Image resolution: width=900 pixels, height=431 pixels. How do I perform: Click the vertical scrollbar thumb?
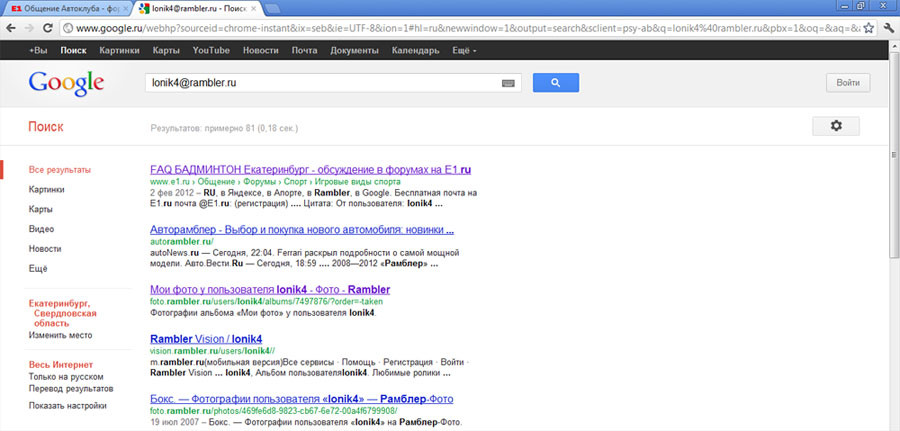point(894,154)
